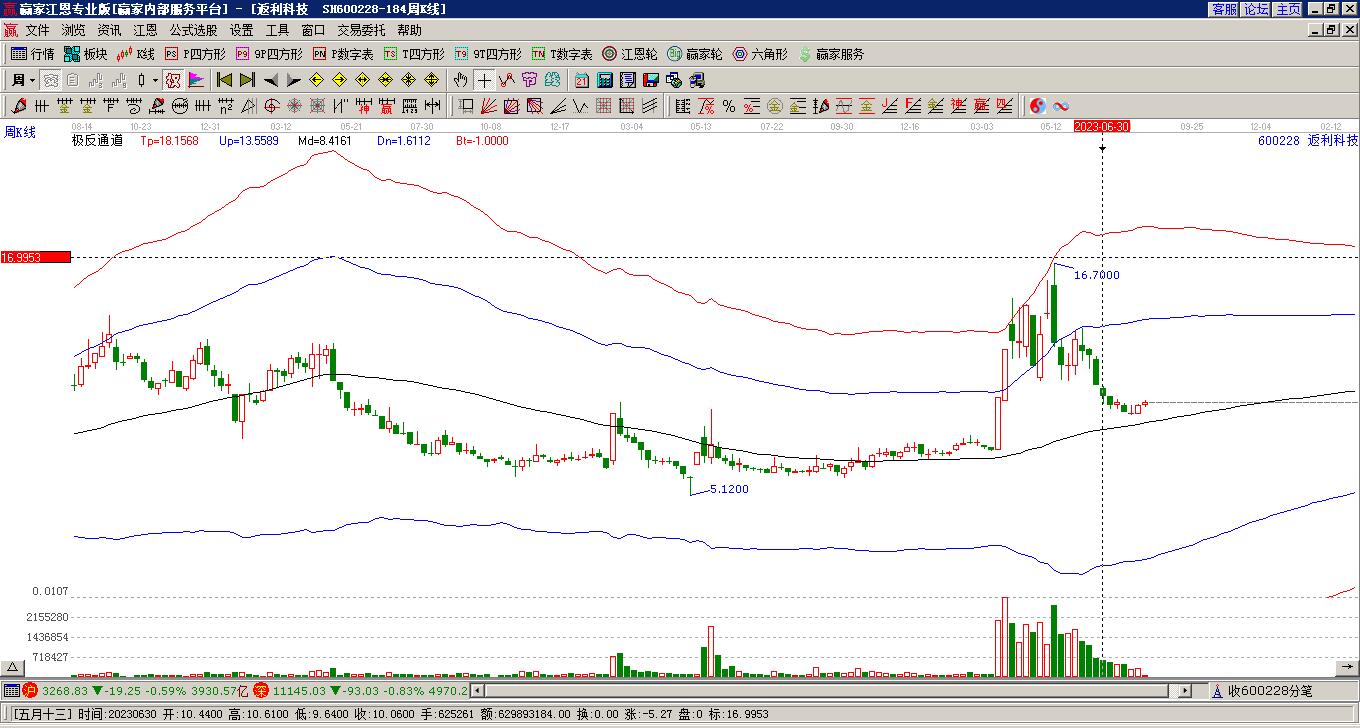1360x728 pixels.
Task: Toggle the 极反通道 indicator button
Action: tap(173, 80)
